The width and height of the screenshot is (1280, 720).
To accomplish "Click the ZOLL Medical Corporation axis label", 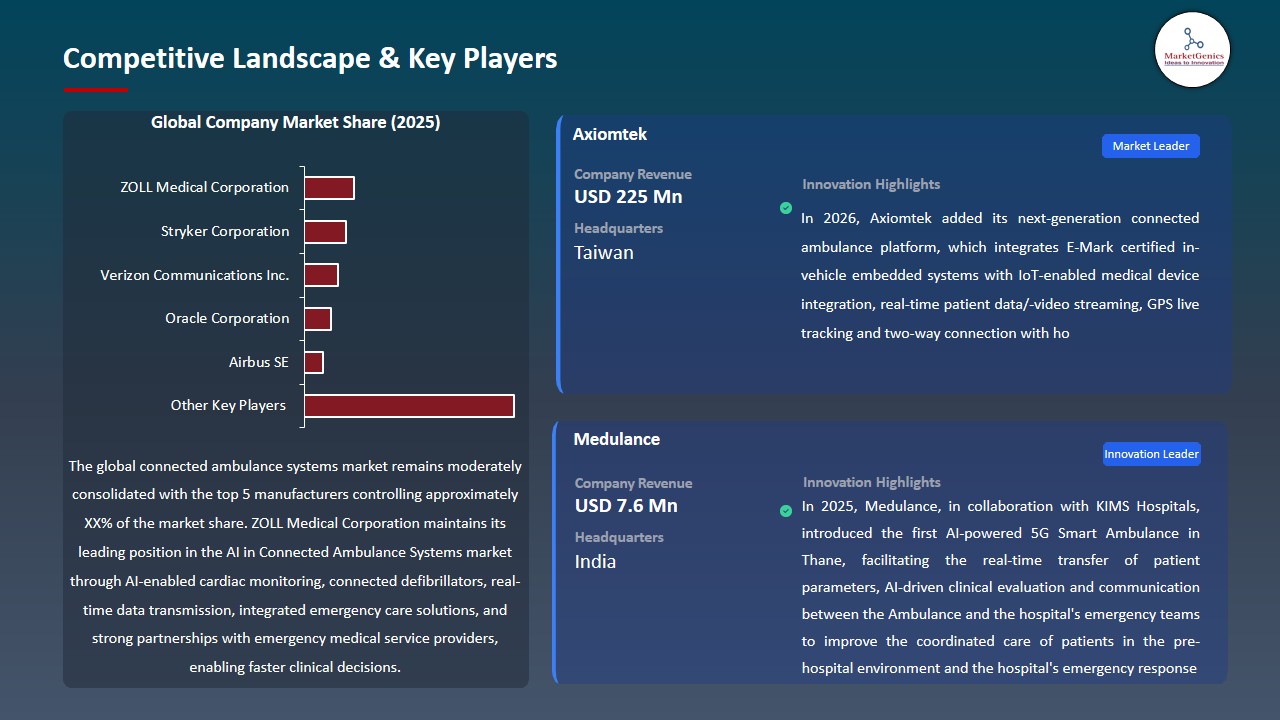I will [205, 187].
